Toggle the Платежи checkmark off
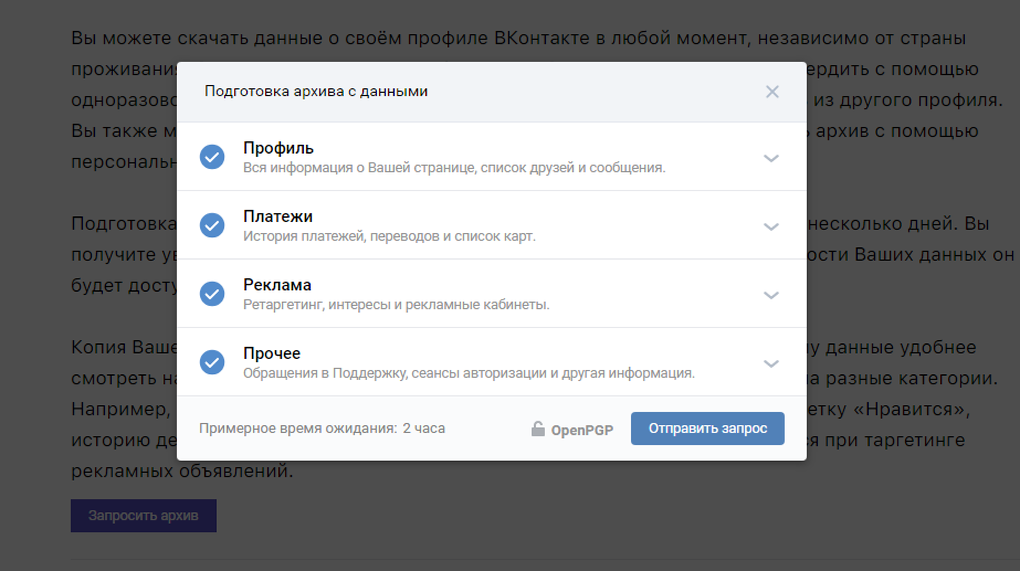This screenshot has width=1020, height=571. (x=212, y=226)
